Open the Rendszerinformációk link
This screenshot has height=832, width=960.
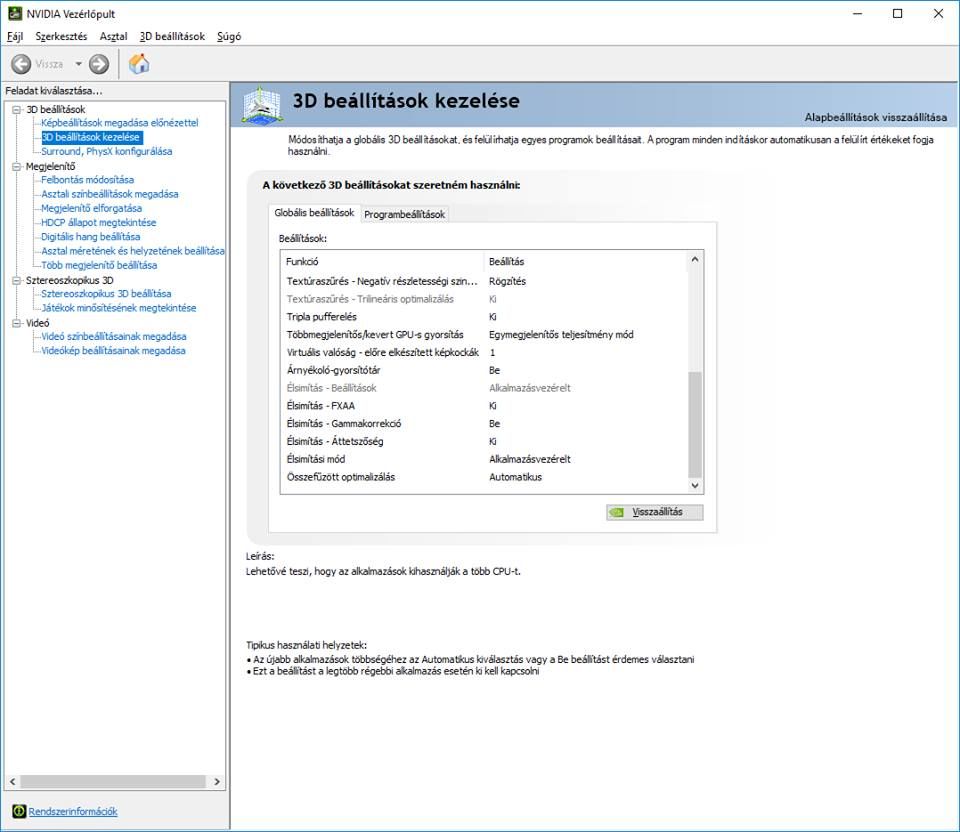pos(73,811)
